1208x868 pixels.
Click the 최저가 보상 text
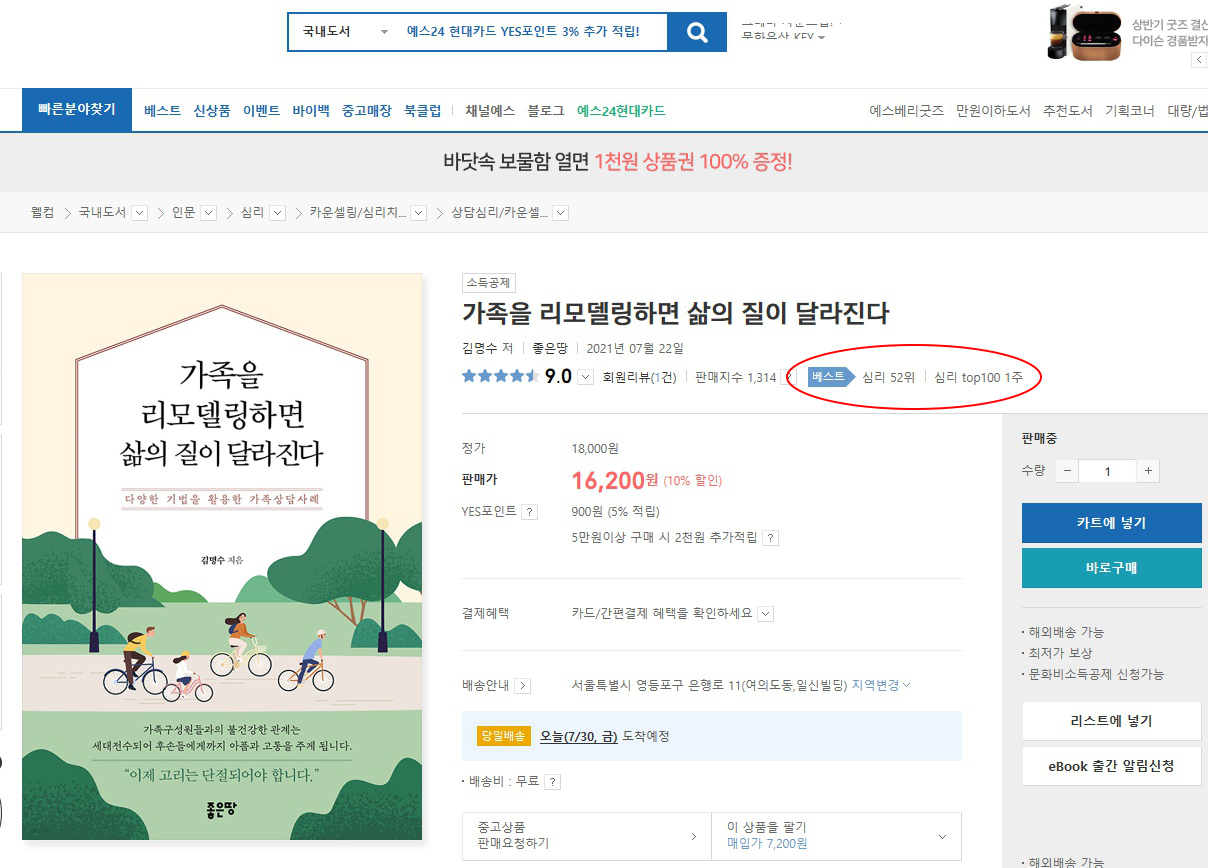tap(1061, 653)
